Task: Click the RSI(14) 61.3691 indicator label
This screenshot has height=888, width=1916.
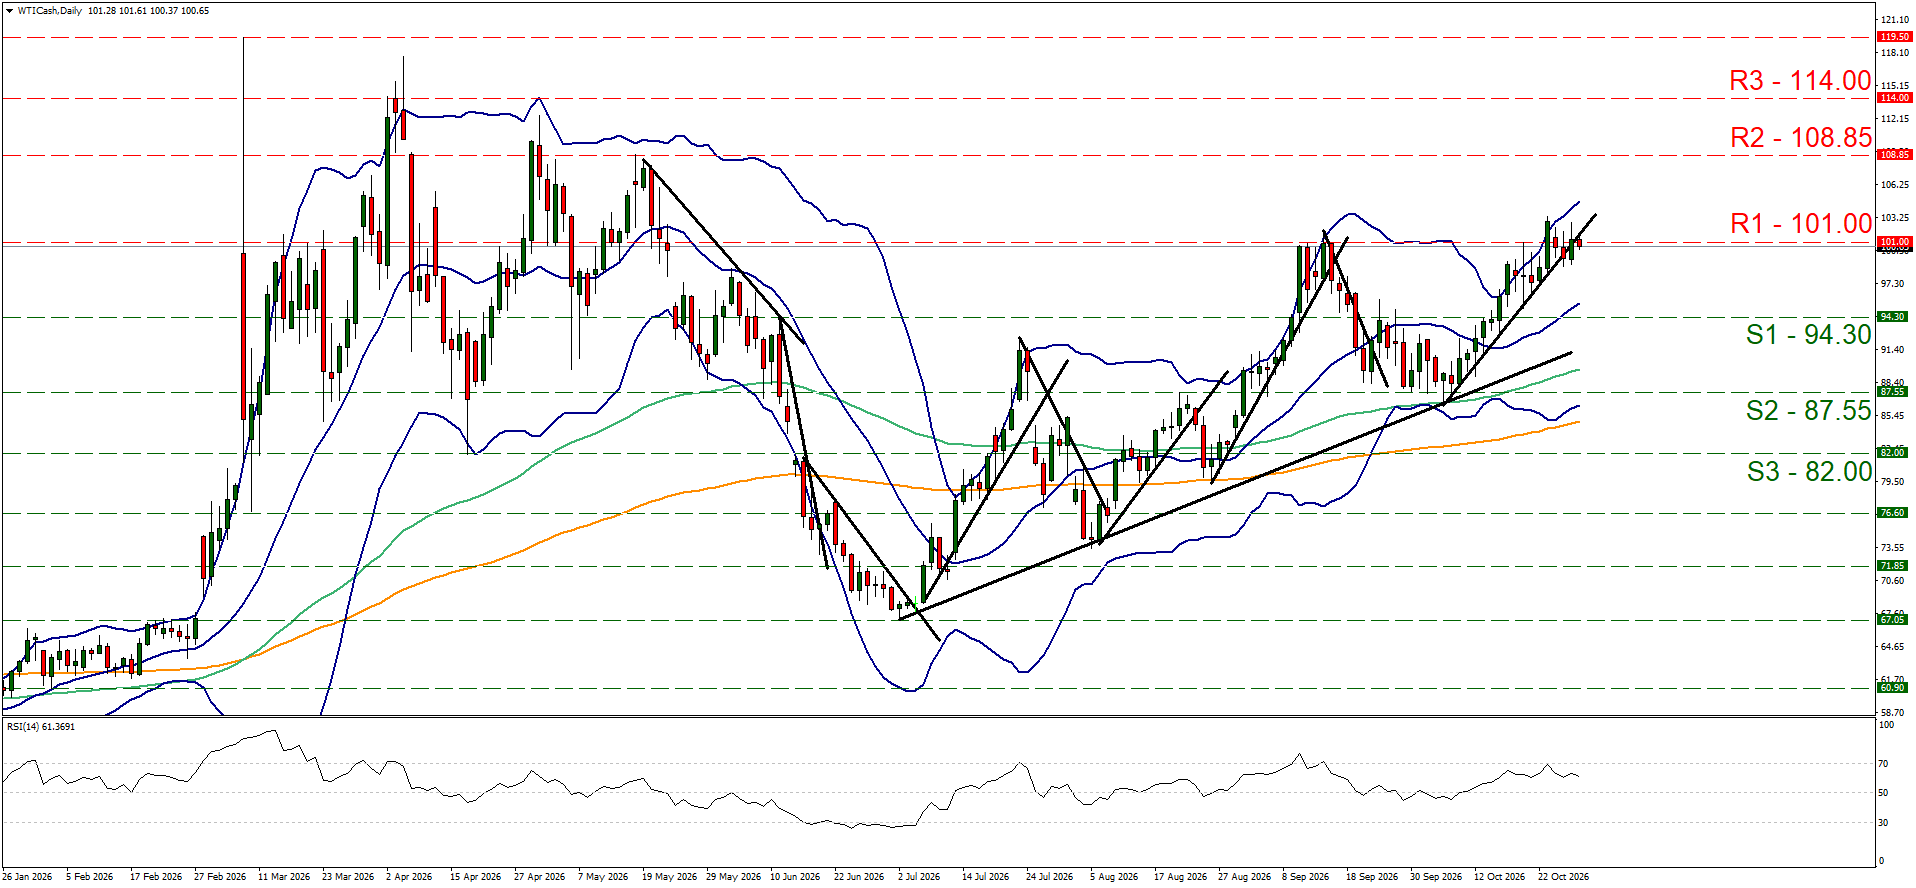Action: (x=41, y=727)
